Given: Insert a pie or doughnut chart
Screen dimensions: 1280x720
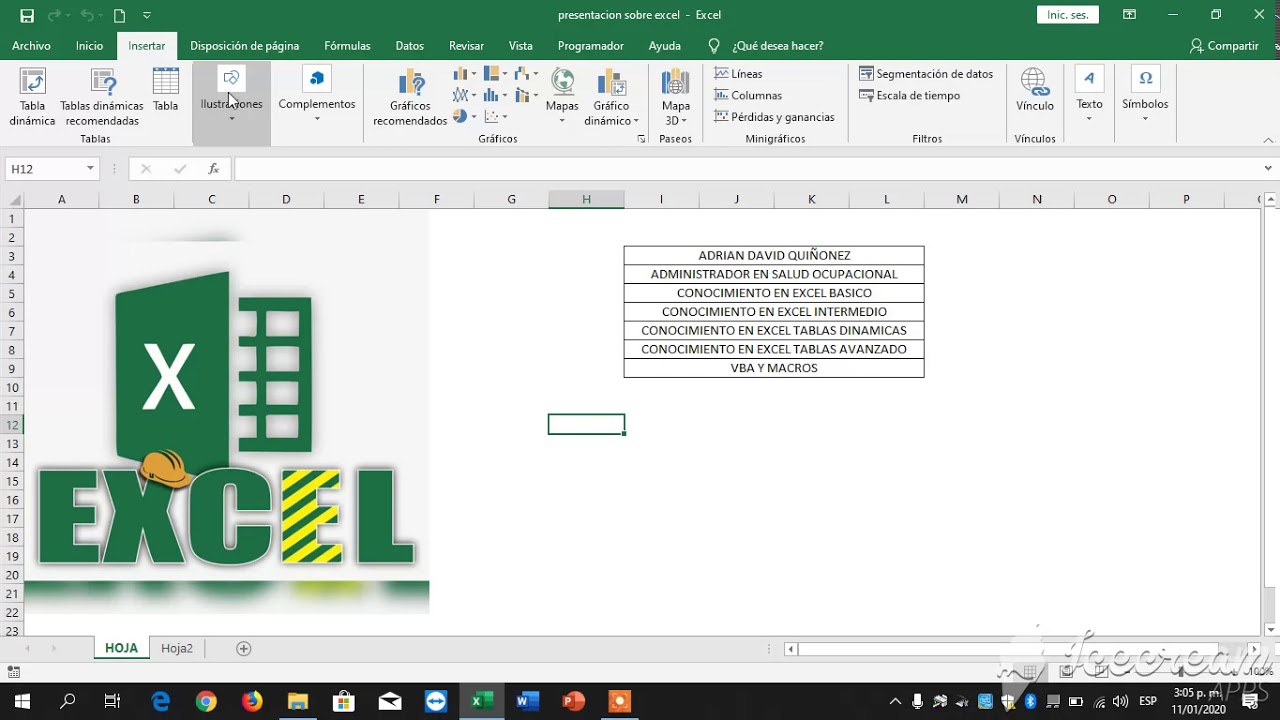Looking at the screenshot, I should [x=464, y=116].
